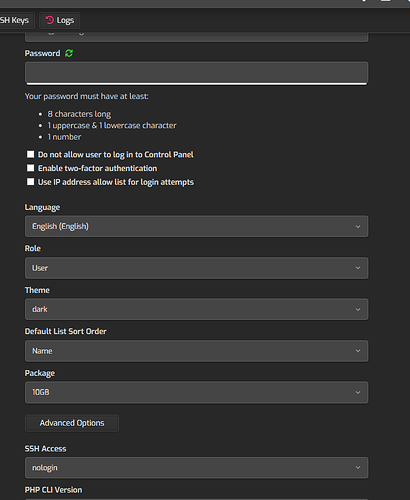This screenshot has height=500, width=410.
Task: Click the Password field label
Action: click(x=42, y=53)
